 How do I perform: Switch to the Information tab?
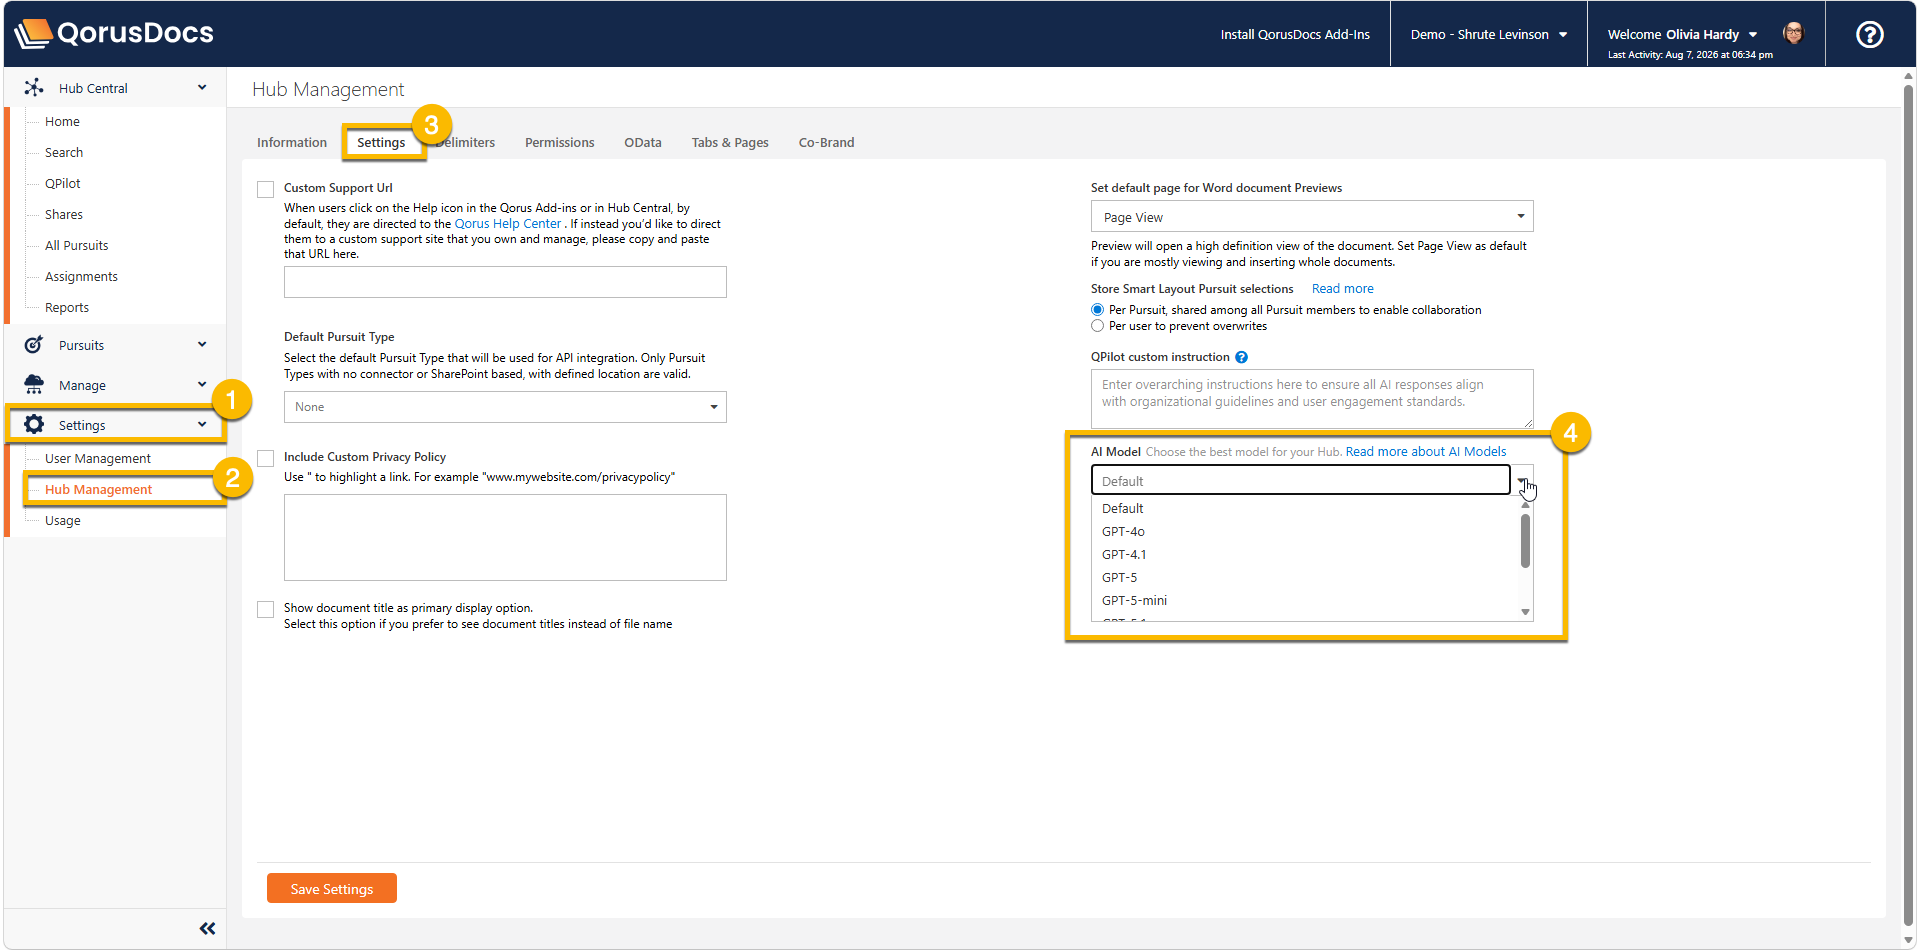[292, 142]
